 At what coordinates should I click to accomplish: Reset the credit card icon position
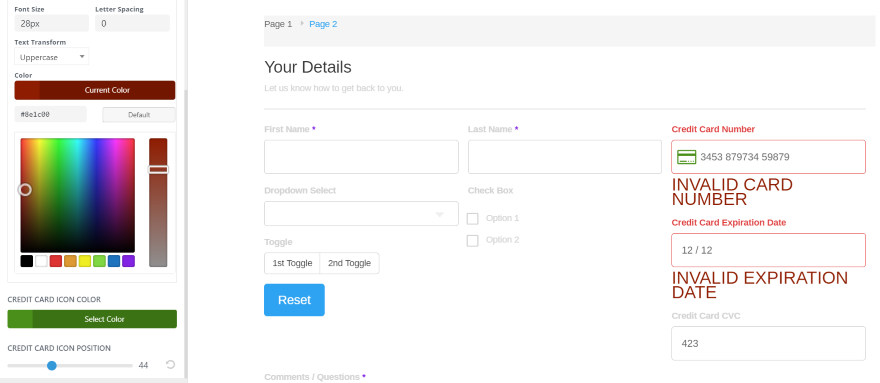coord(171,365)
